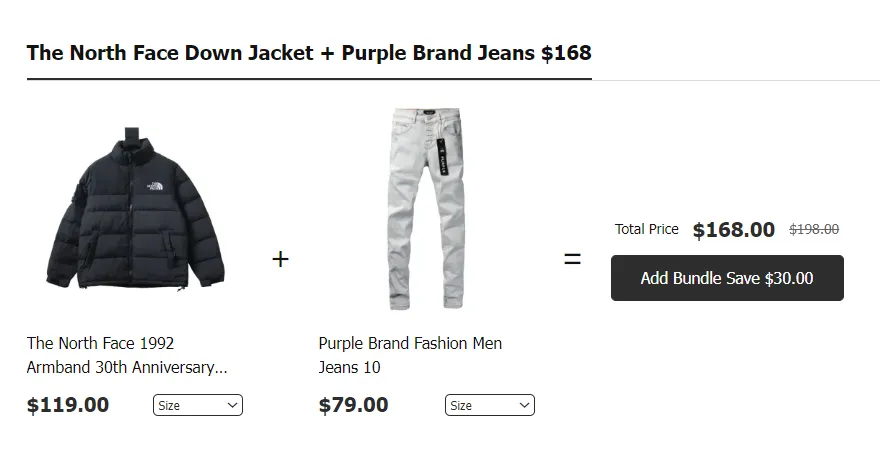The width and height of the screenshot is (880, 474).
Task: Open The North Face 1992 Armband product link
Action: pos(127,355)
